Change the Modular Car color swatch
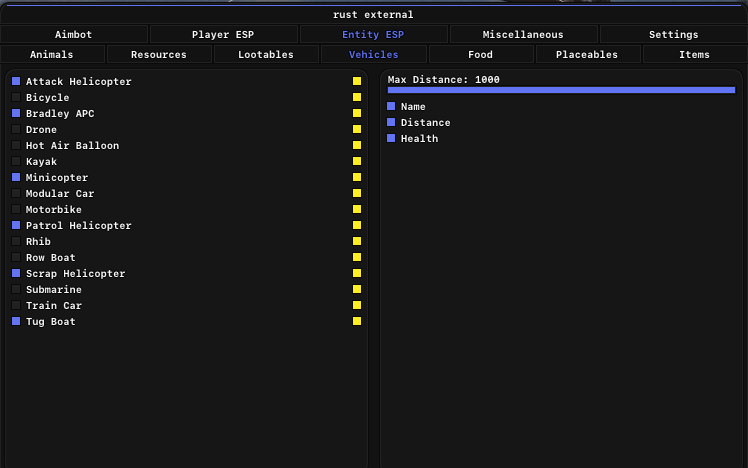 pos(357,193)
